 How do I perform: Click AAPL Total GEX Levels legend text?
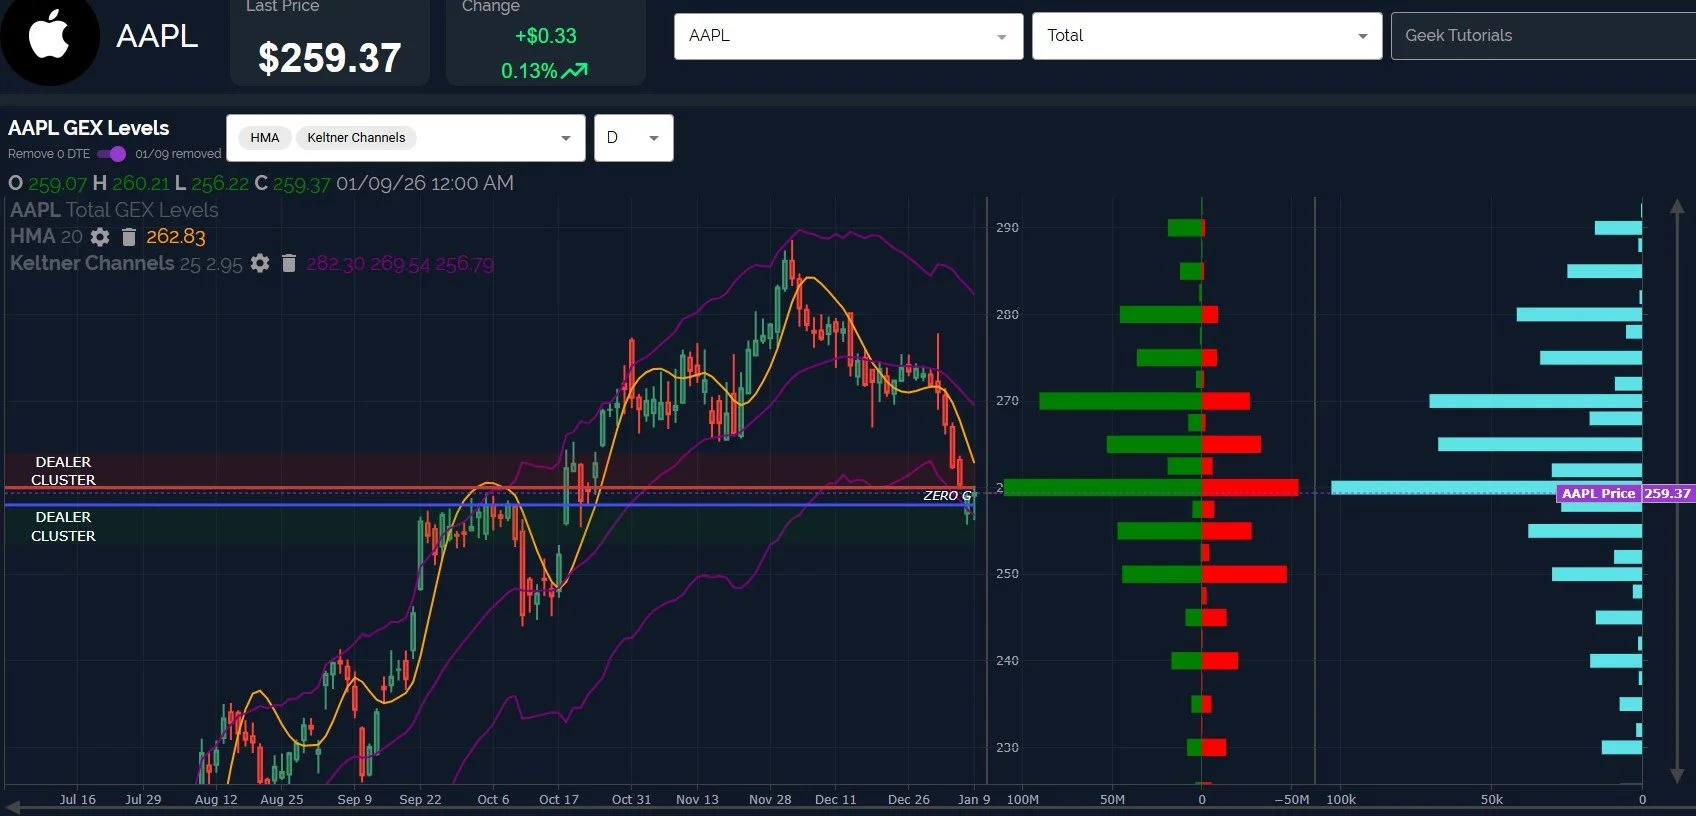[114, 210]
